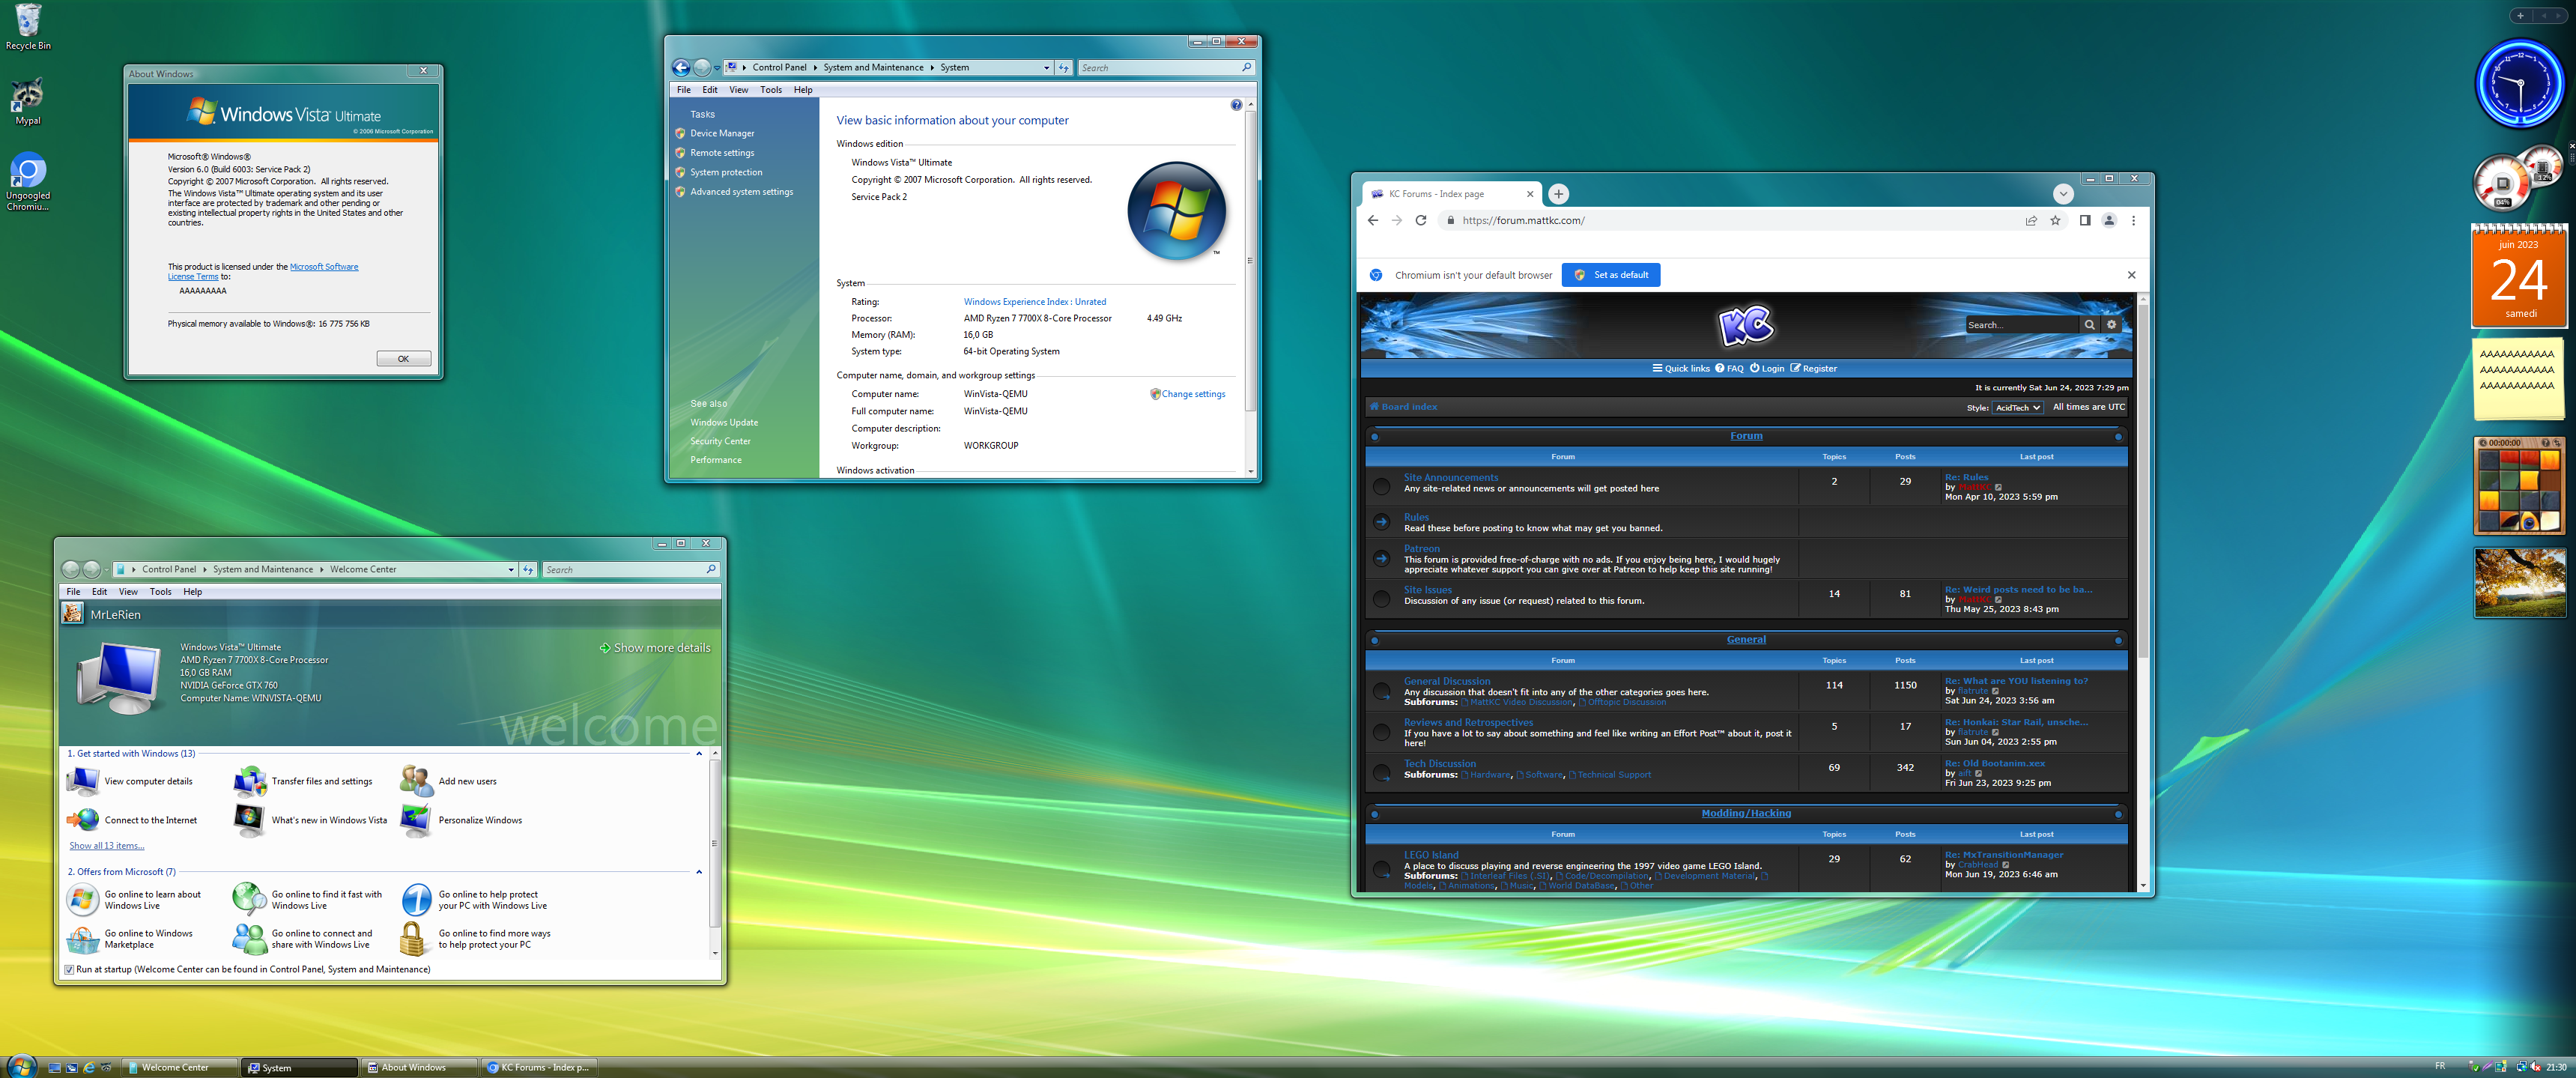Open the Chromium tab search dropdown
Screen dimensions: 2576x1078
(x=2062, y=194)
